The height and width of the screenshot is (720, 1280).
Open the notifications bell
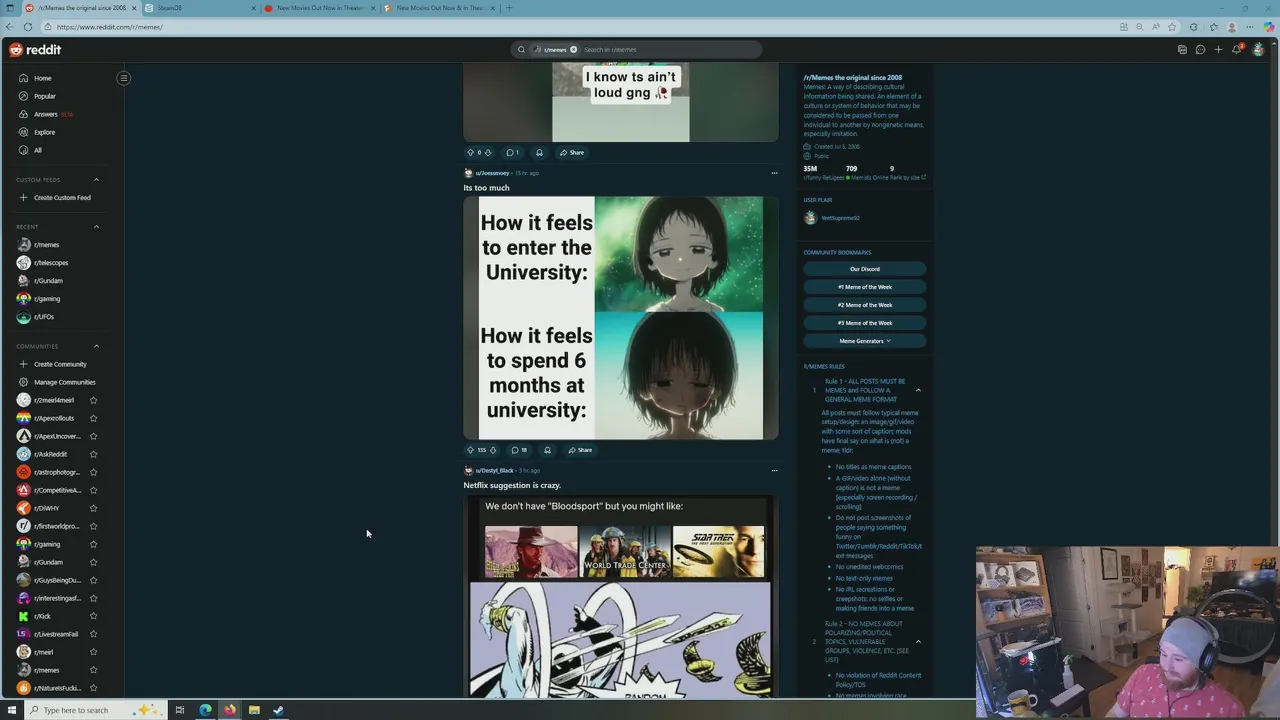click(1237, 49)
